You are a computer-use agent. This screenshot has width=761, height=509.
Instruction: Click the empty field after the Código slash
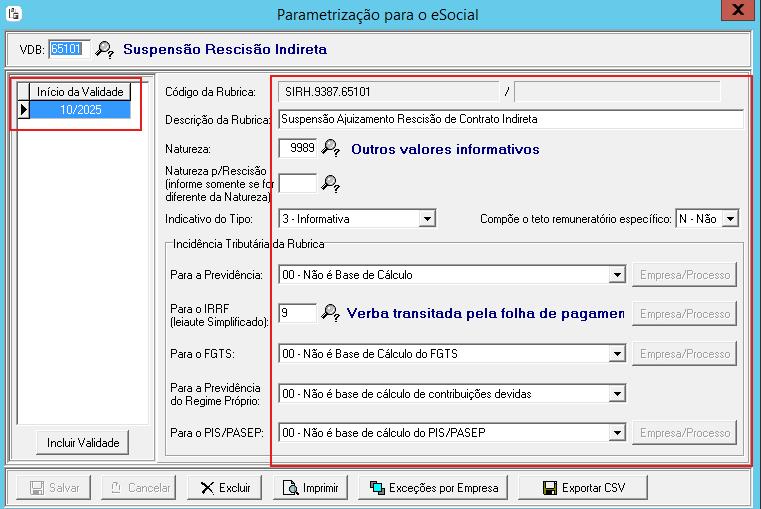pos(617,92)
